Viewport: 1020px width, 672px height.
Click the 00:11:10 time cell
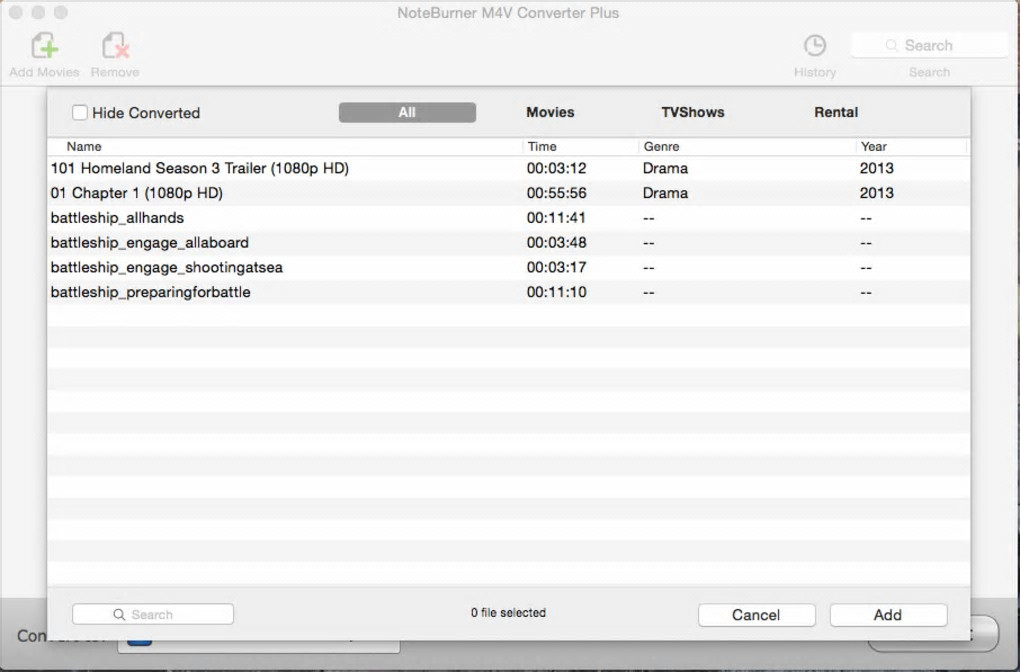click(x=557, y=292)
